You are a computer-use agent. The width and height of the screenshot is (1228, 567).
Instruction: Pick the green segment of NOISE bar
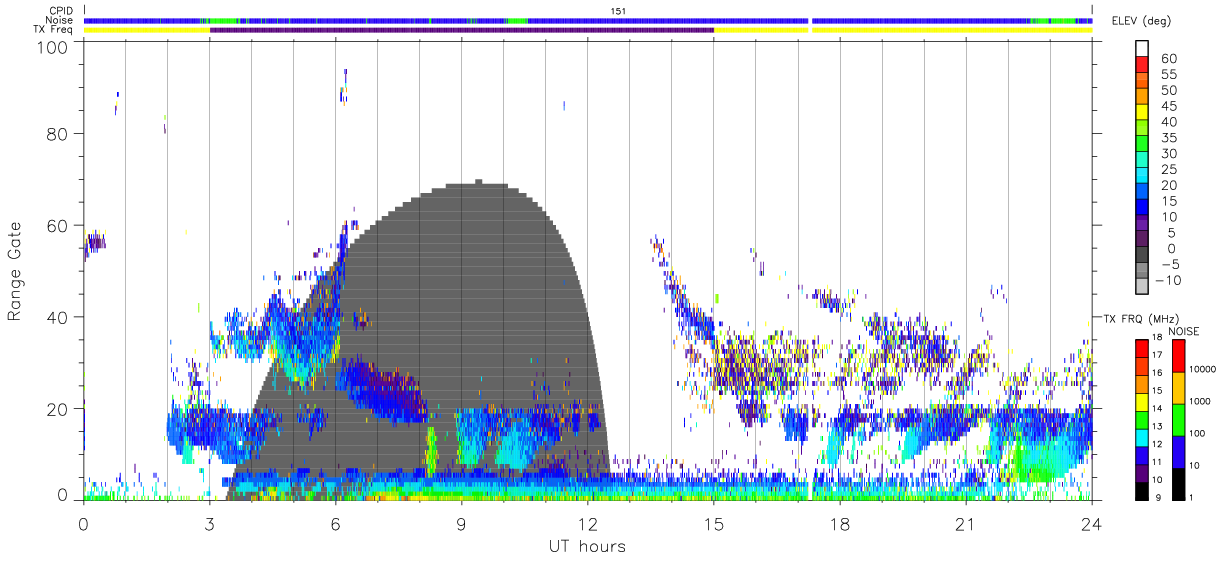tap(1177, 419)
